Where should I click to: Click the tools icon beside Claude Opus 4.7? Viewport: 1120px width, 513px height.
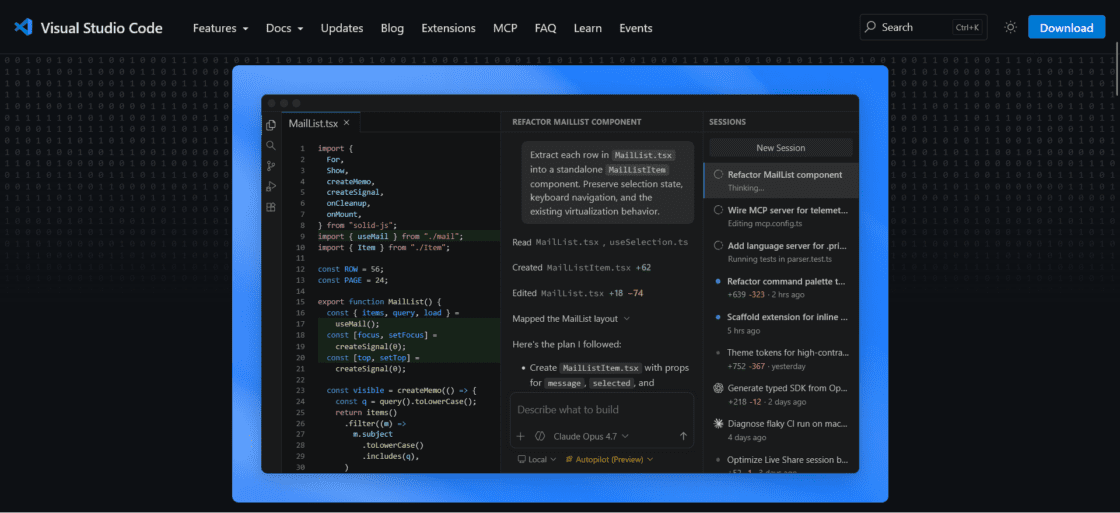coord(540,436)
